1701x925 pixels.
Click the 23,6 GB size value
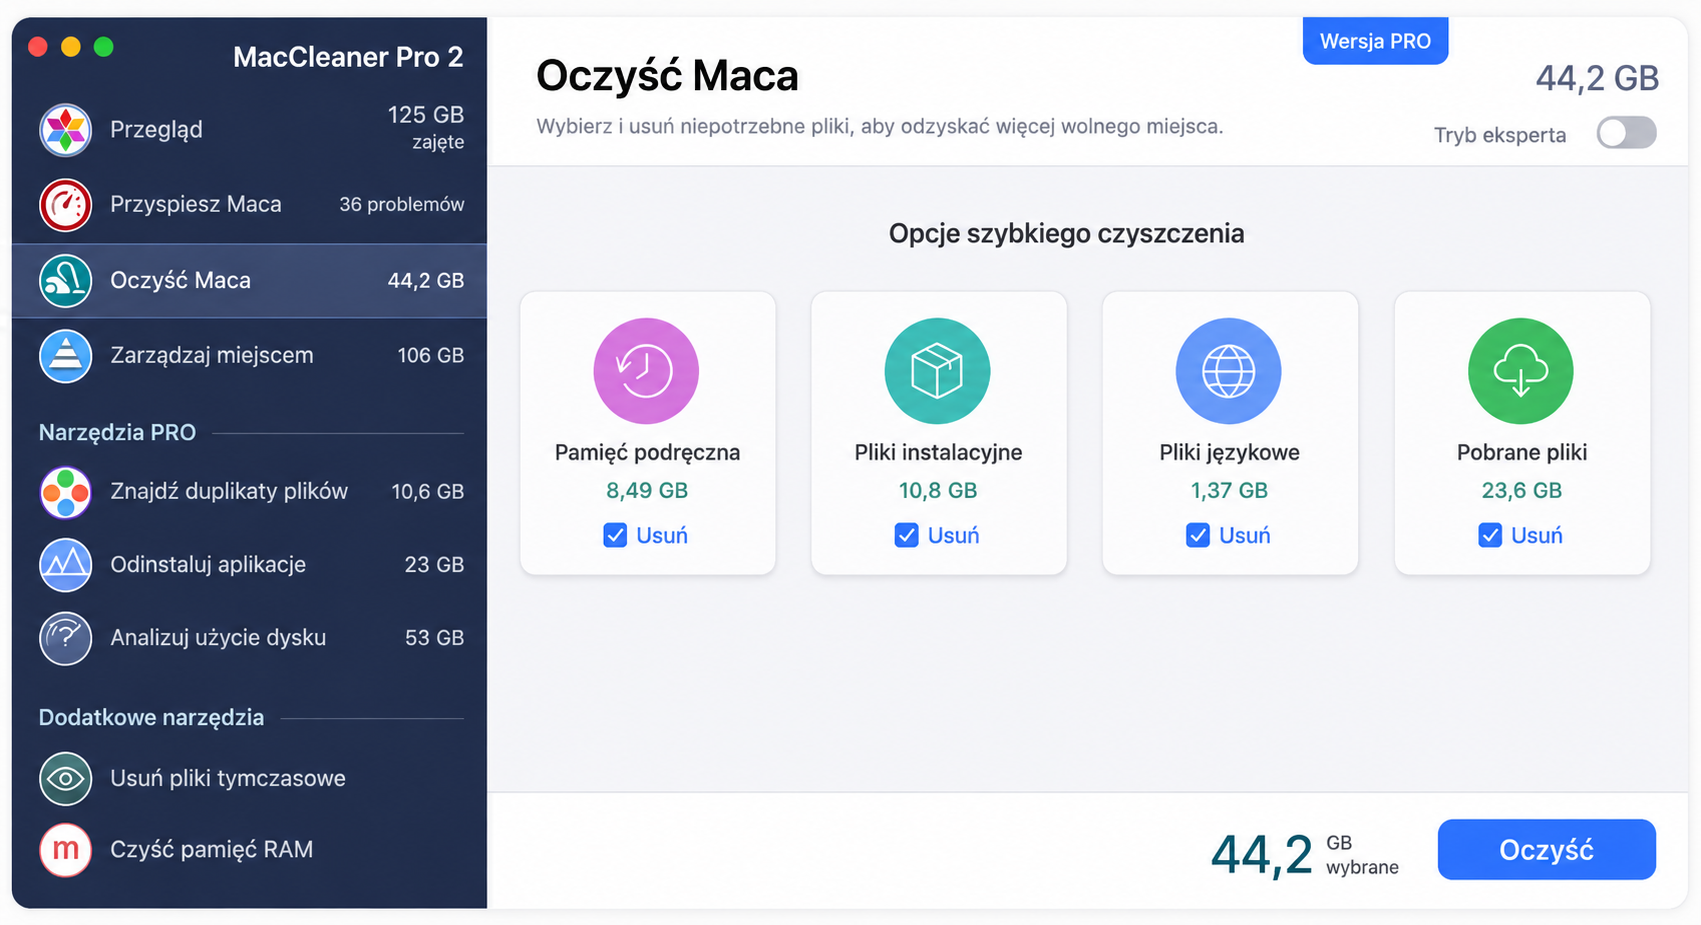click(1521, 490)
